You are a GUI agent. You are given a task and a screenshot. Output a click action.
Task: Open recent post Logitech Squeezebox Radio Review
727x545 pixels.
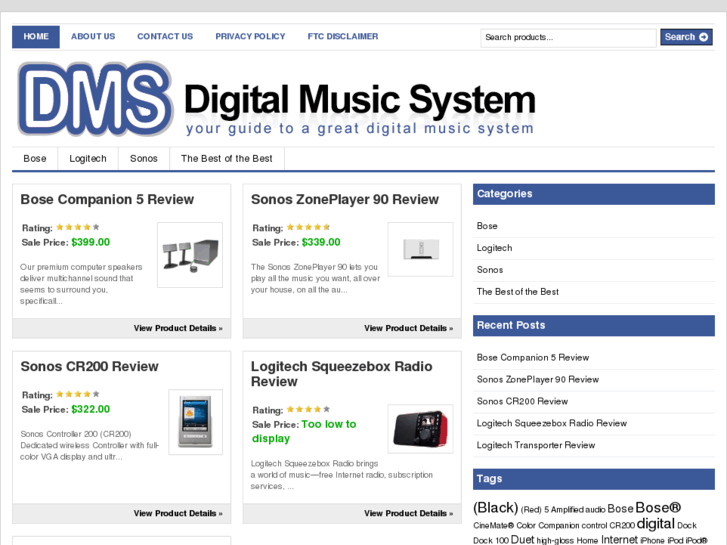click(552, 423)
